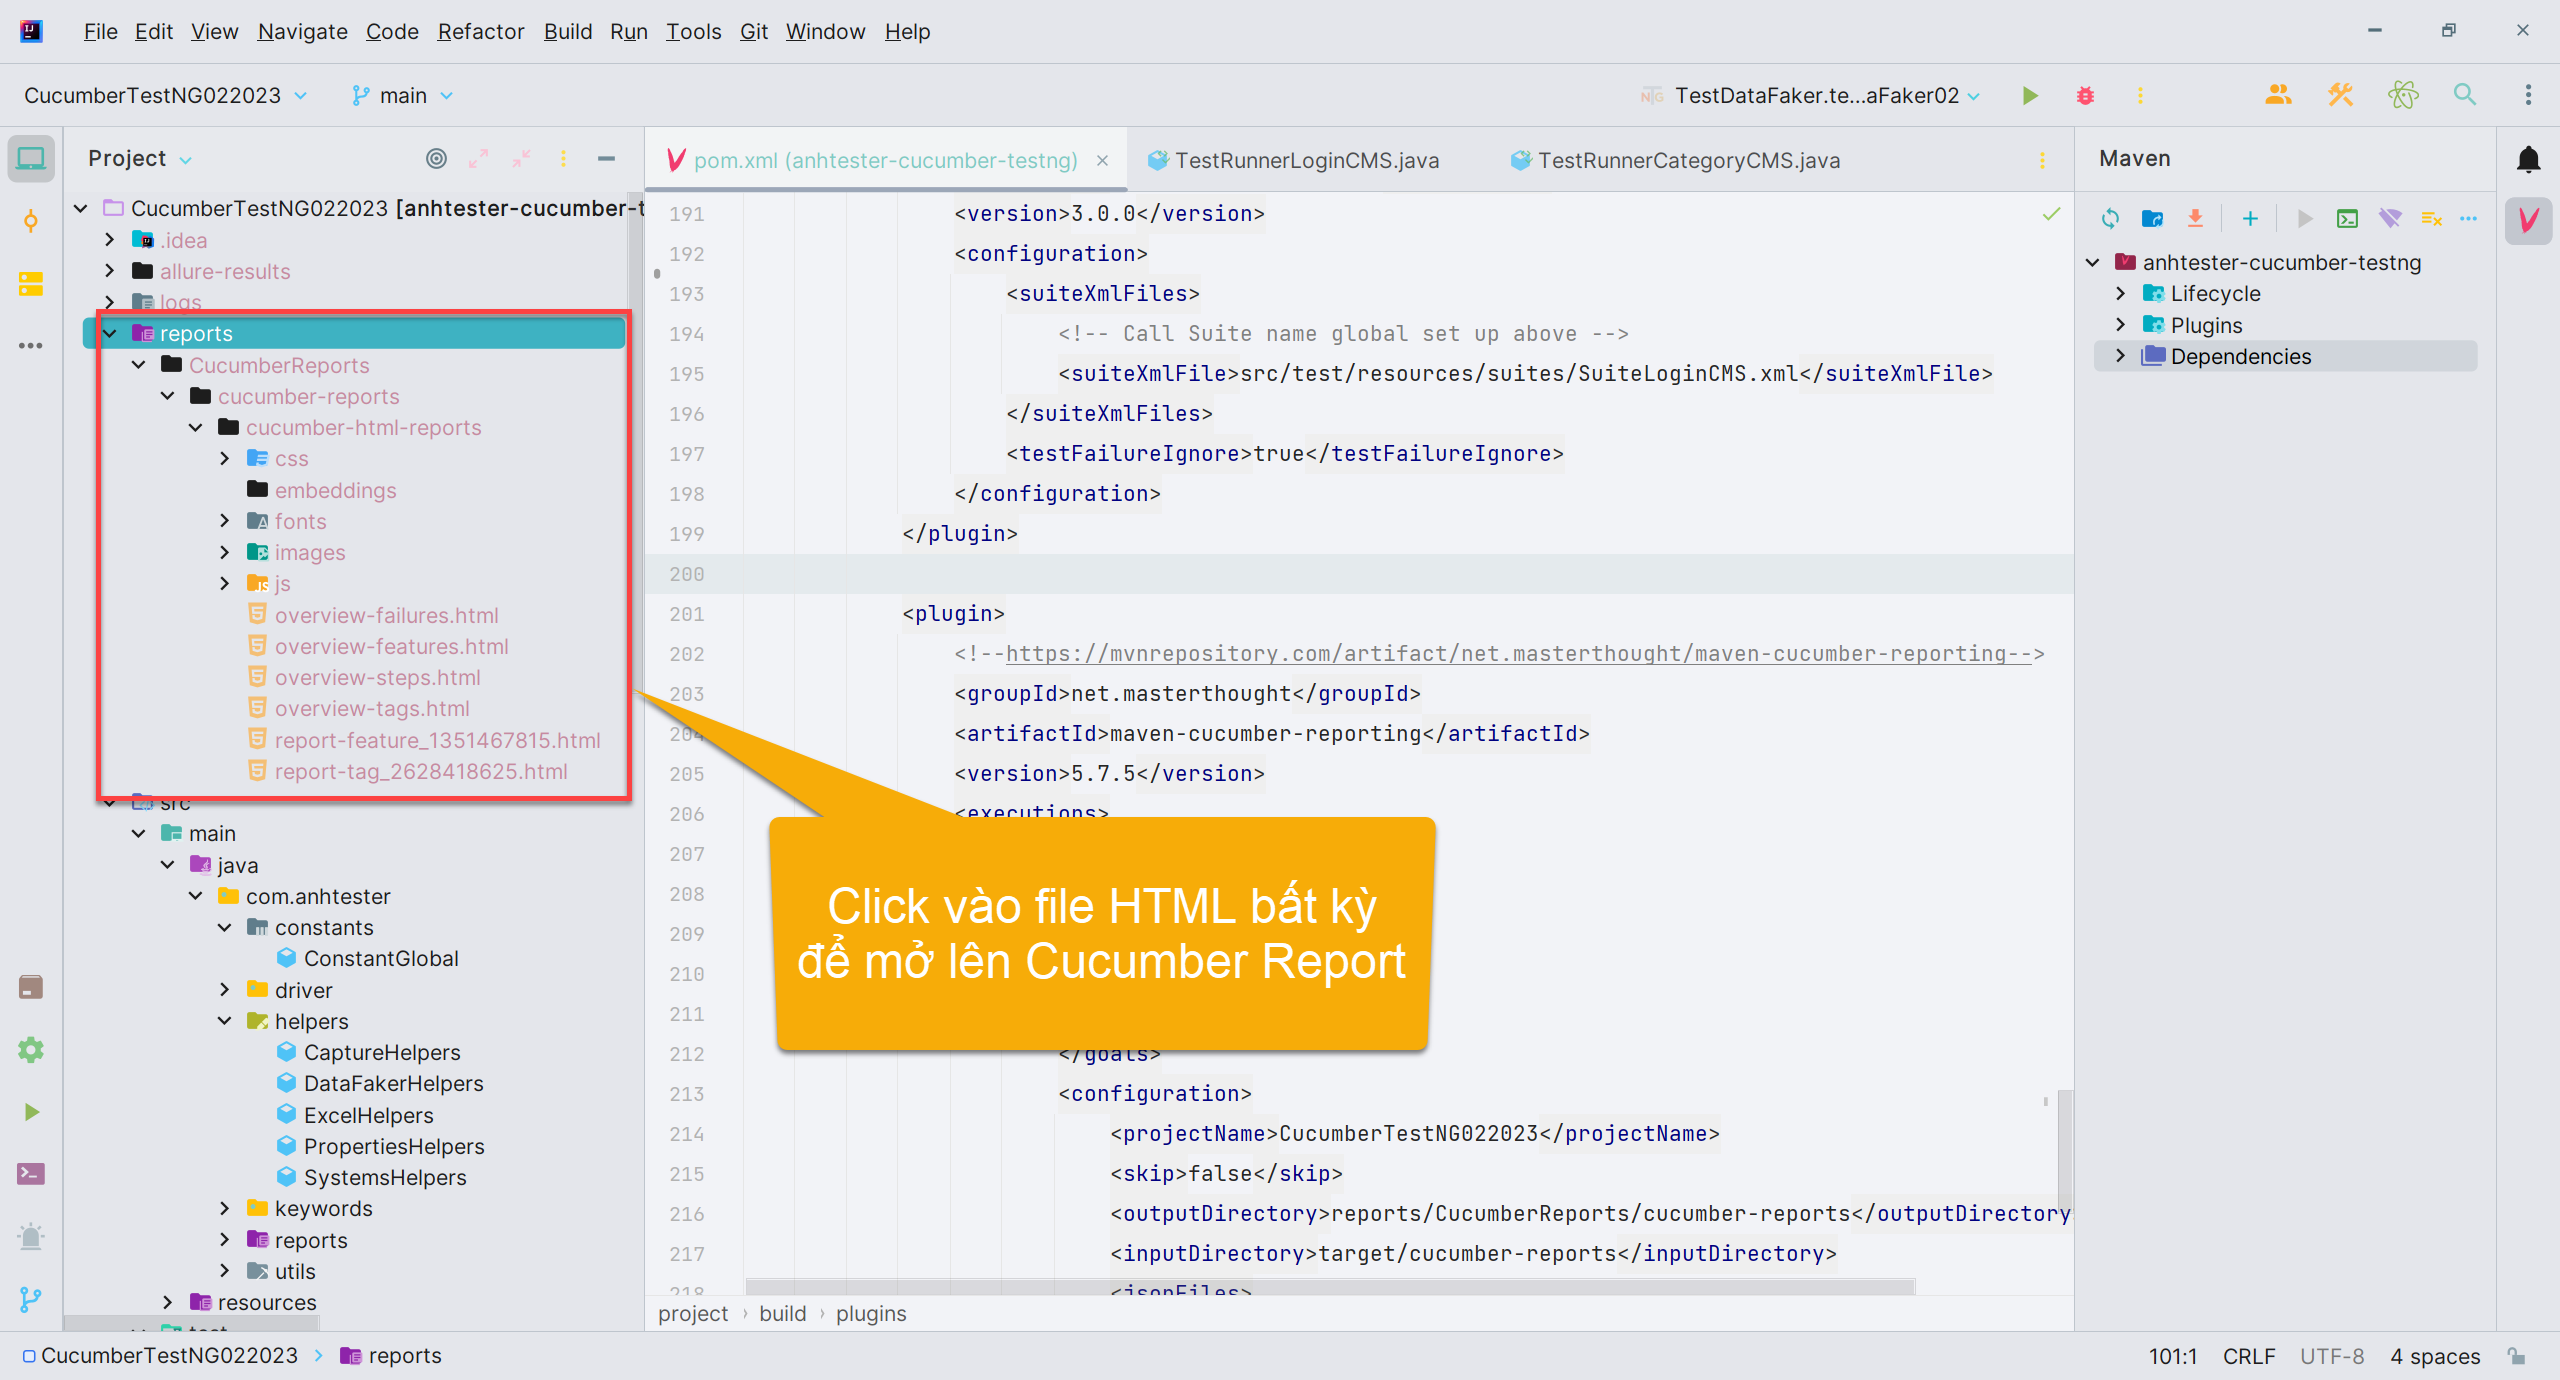
Task: Toggle Maven offline mode icon
Action: (x=2390, y=219)
